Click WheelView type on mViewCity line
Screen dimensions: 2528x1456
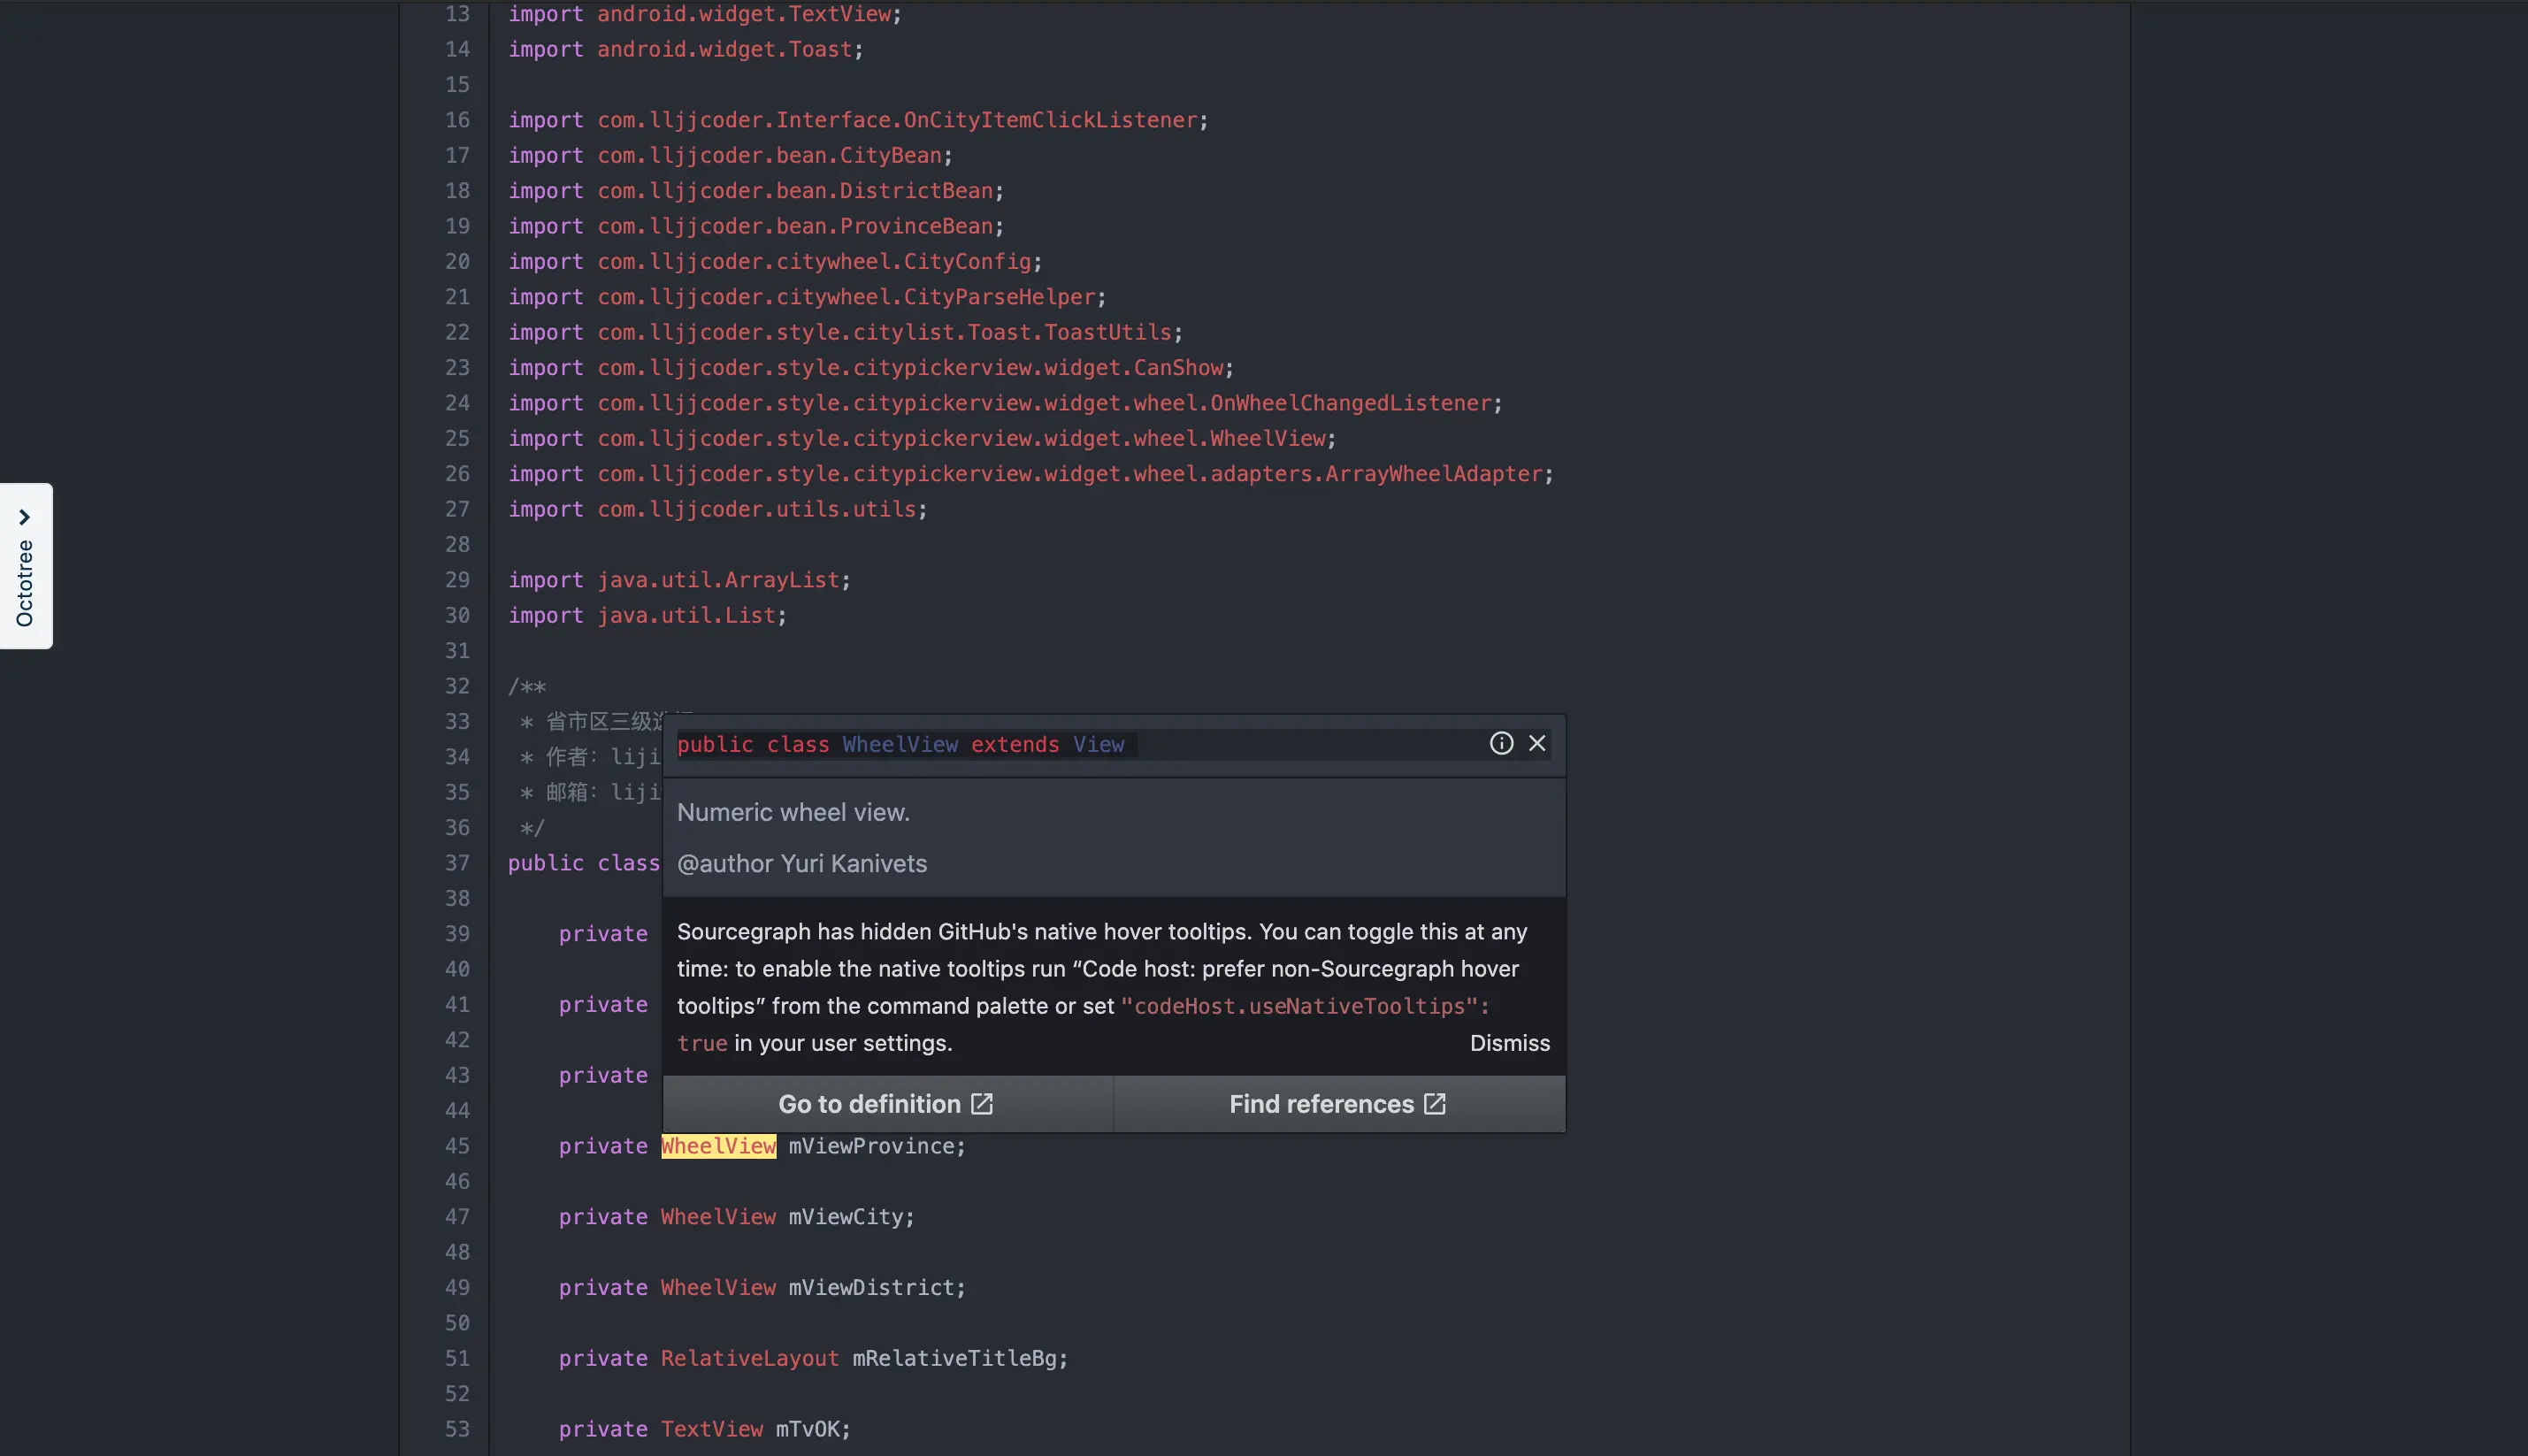(x=718, y=1217)
